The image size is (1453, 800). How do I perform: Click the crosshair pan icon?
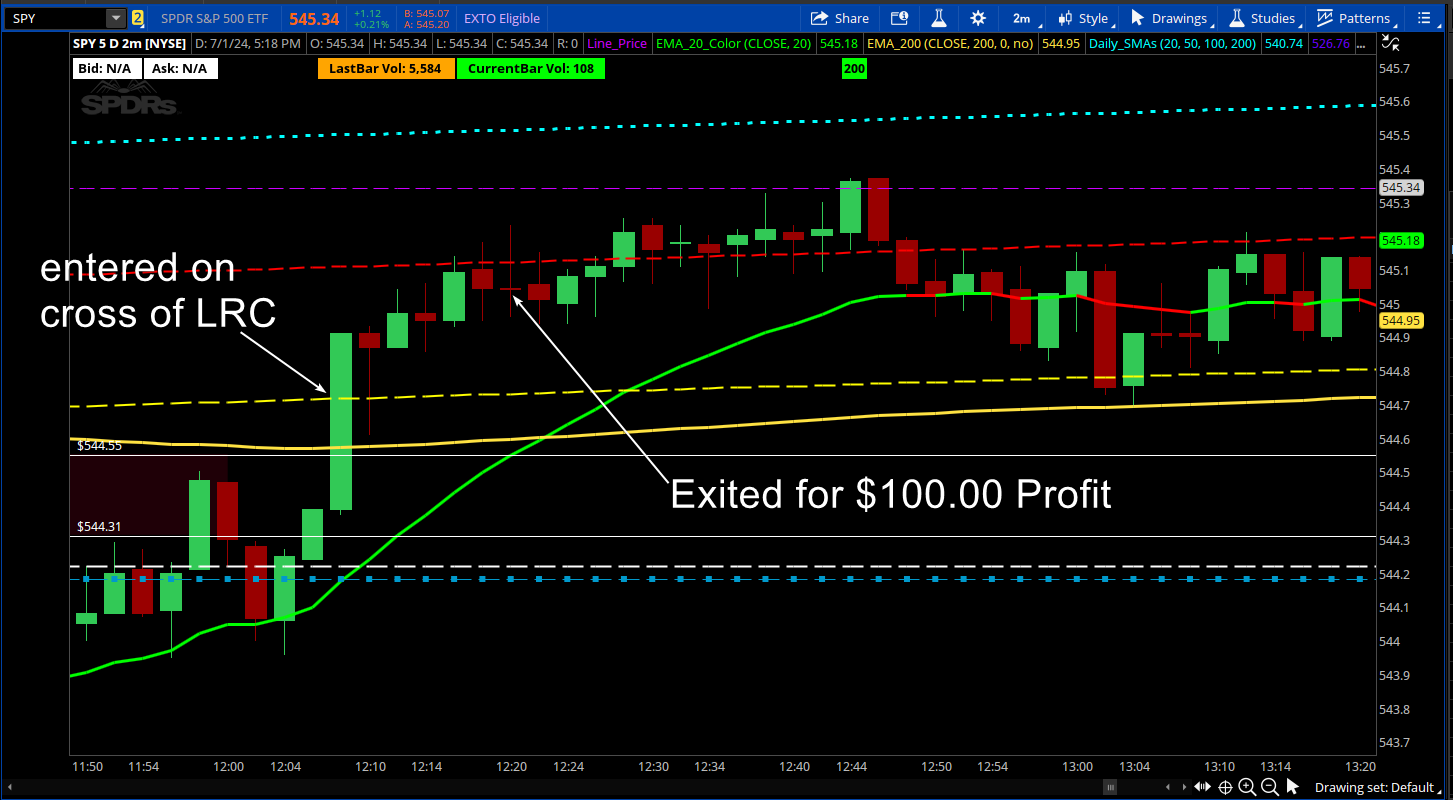pyautogui.click(x=1225, y=787)
